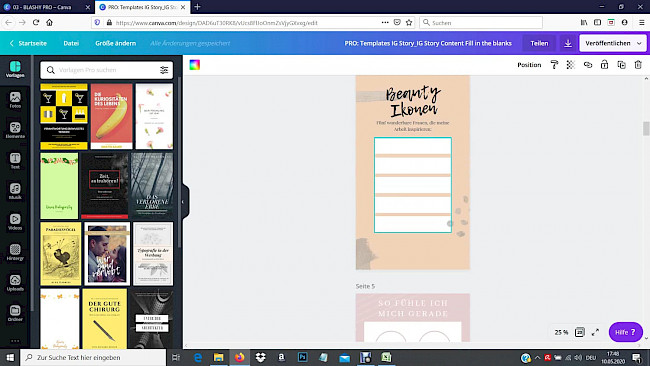Screen dimensions: 650x366
Task: Select the yellow Paradiesvögel template
Action: 61,254
